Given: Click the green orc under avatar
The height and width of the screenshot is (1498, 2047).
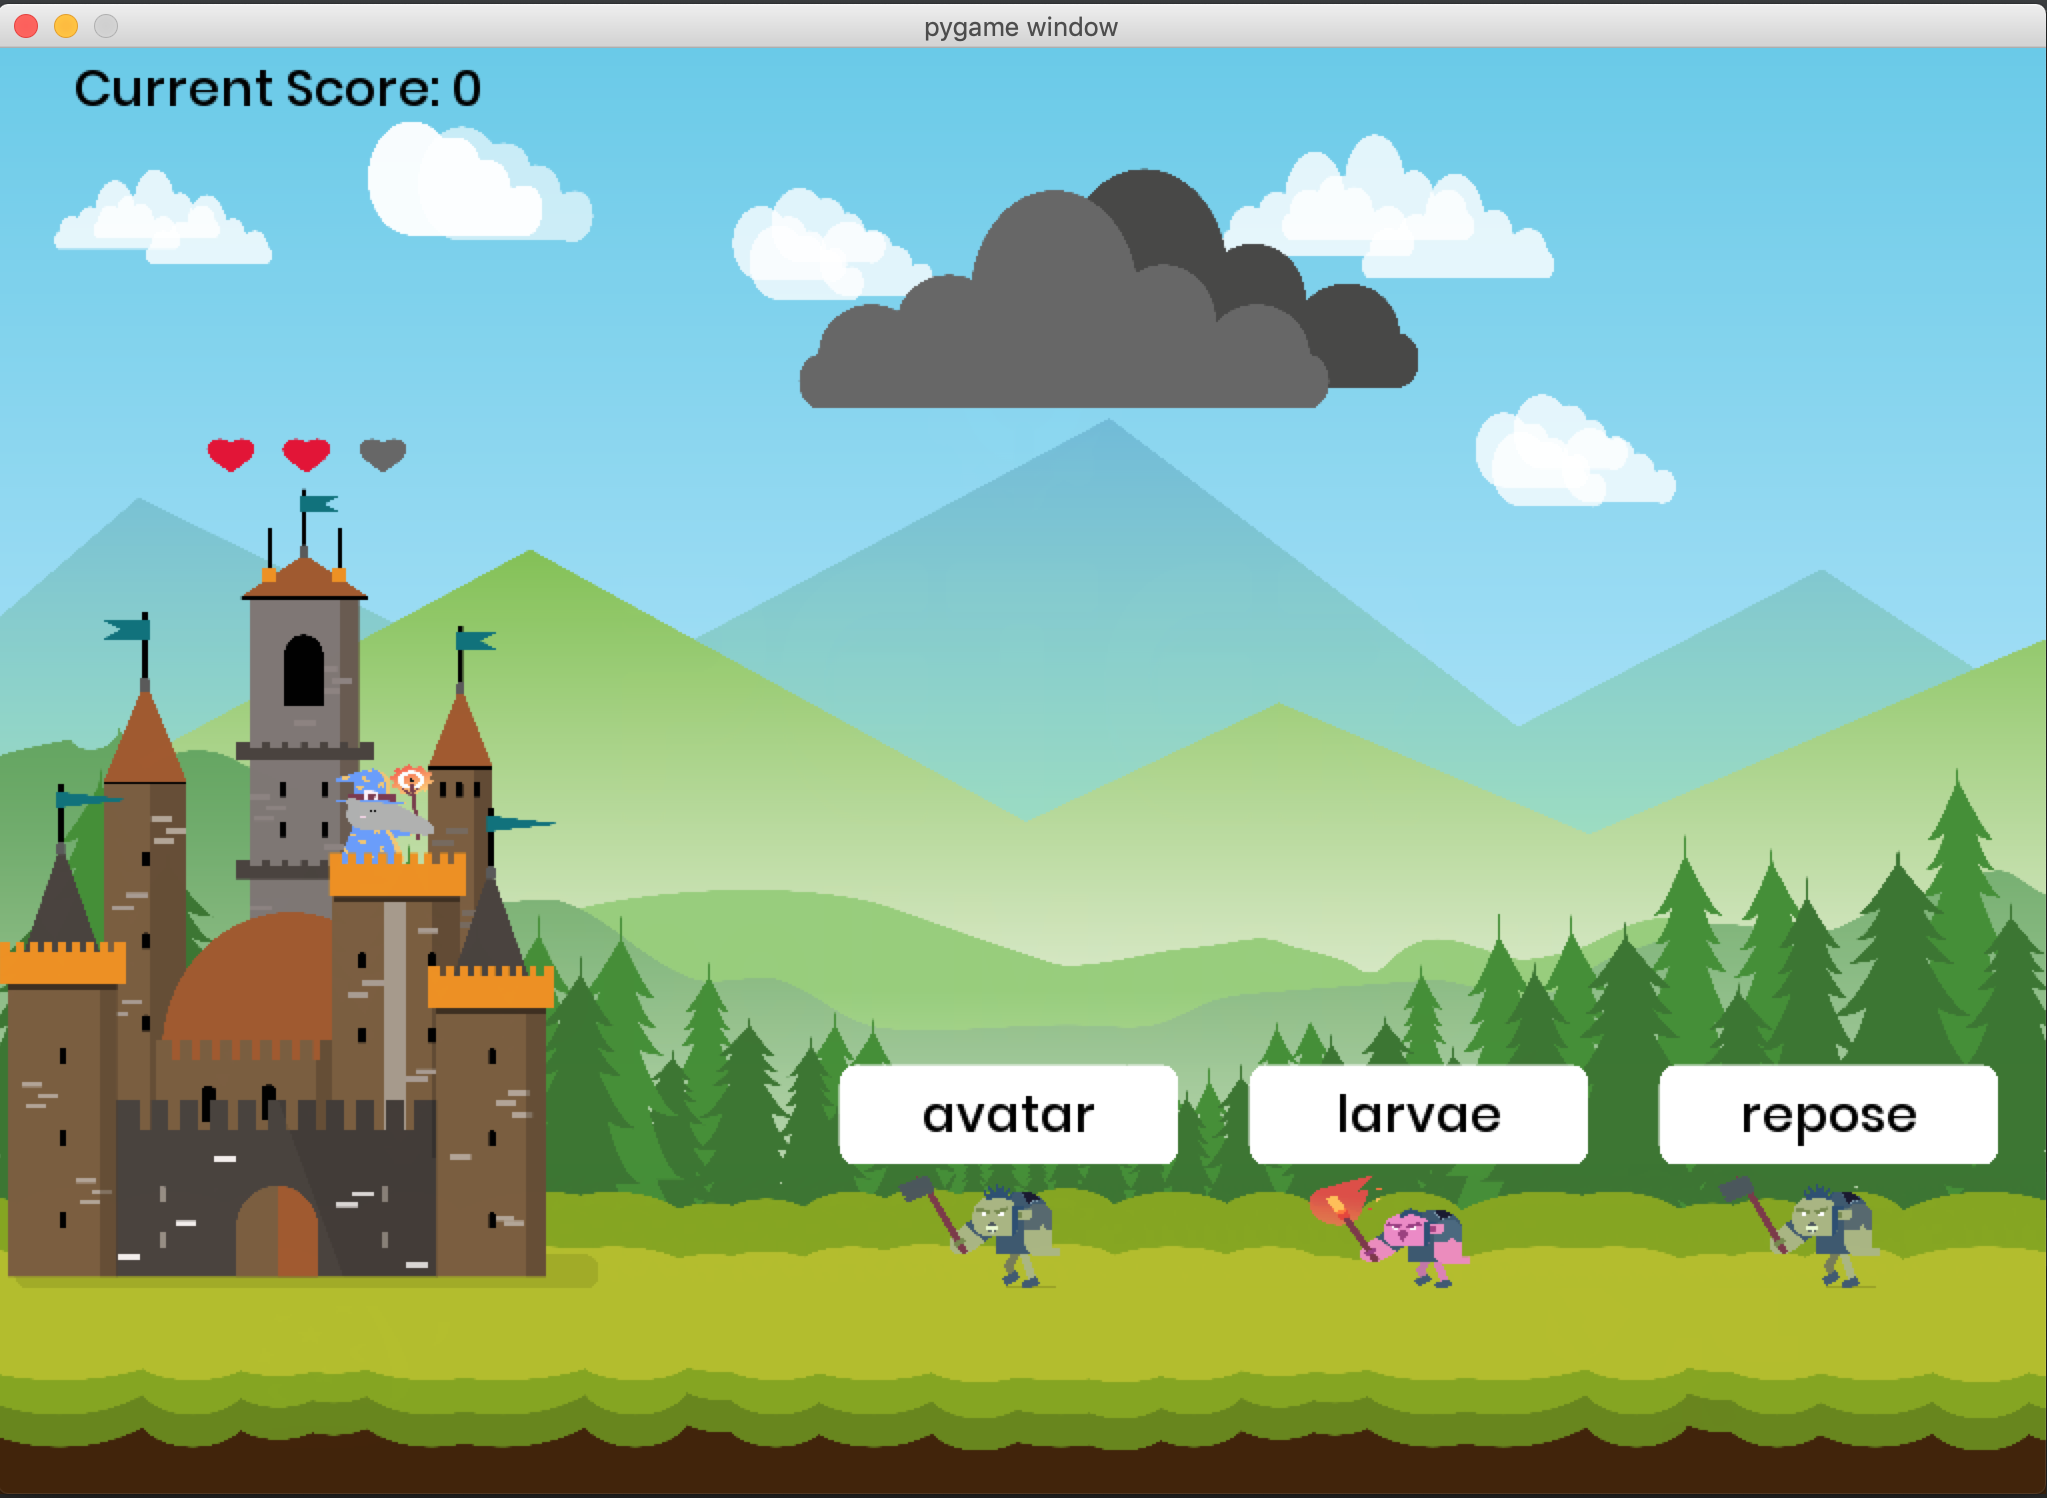Looking at the screenshot, I should coord(1008,1236).
